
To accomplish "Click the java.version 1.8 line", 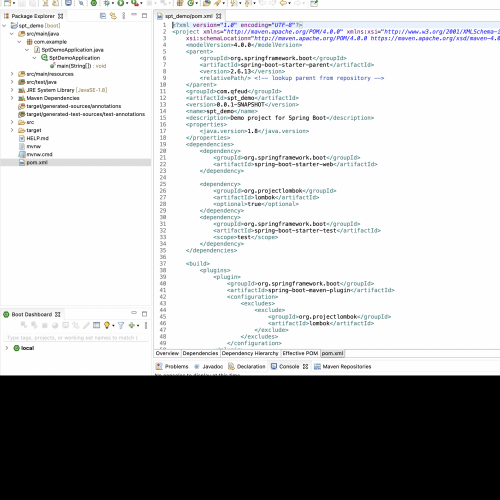I will point(254,131).
